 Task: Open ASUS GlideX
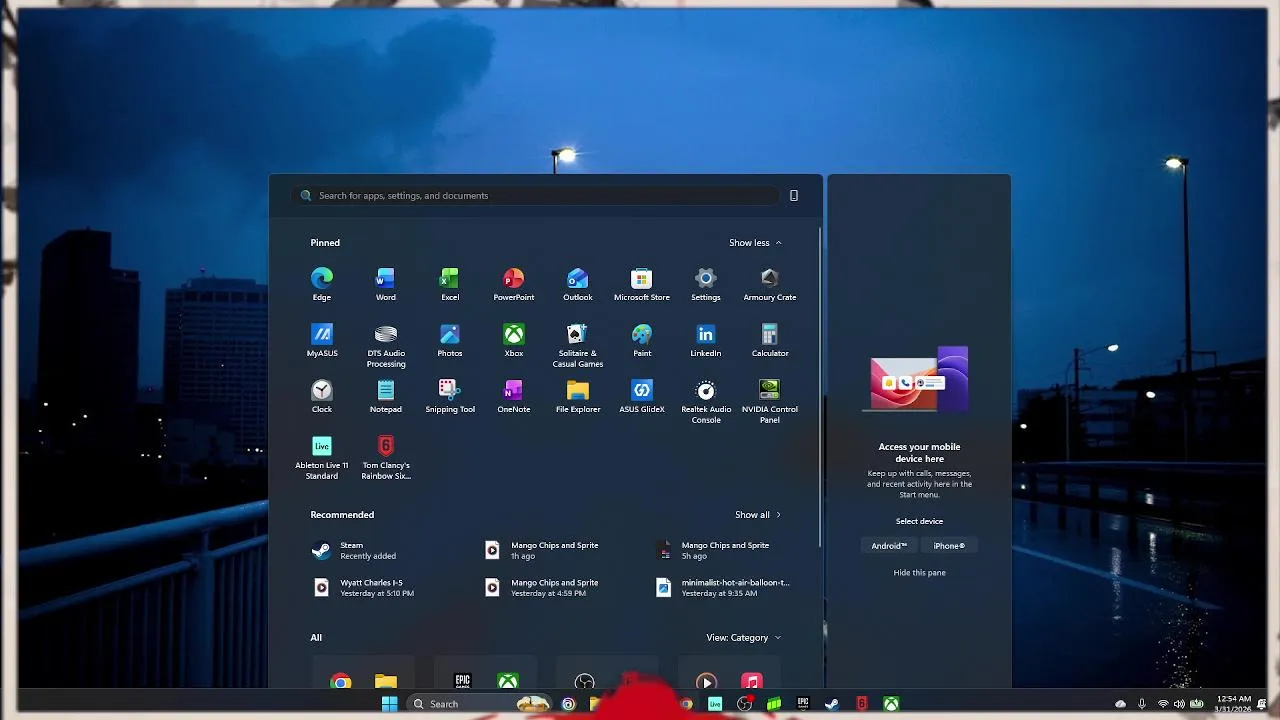pyautogui.click(x=642, y=396)
